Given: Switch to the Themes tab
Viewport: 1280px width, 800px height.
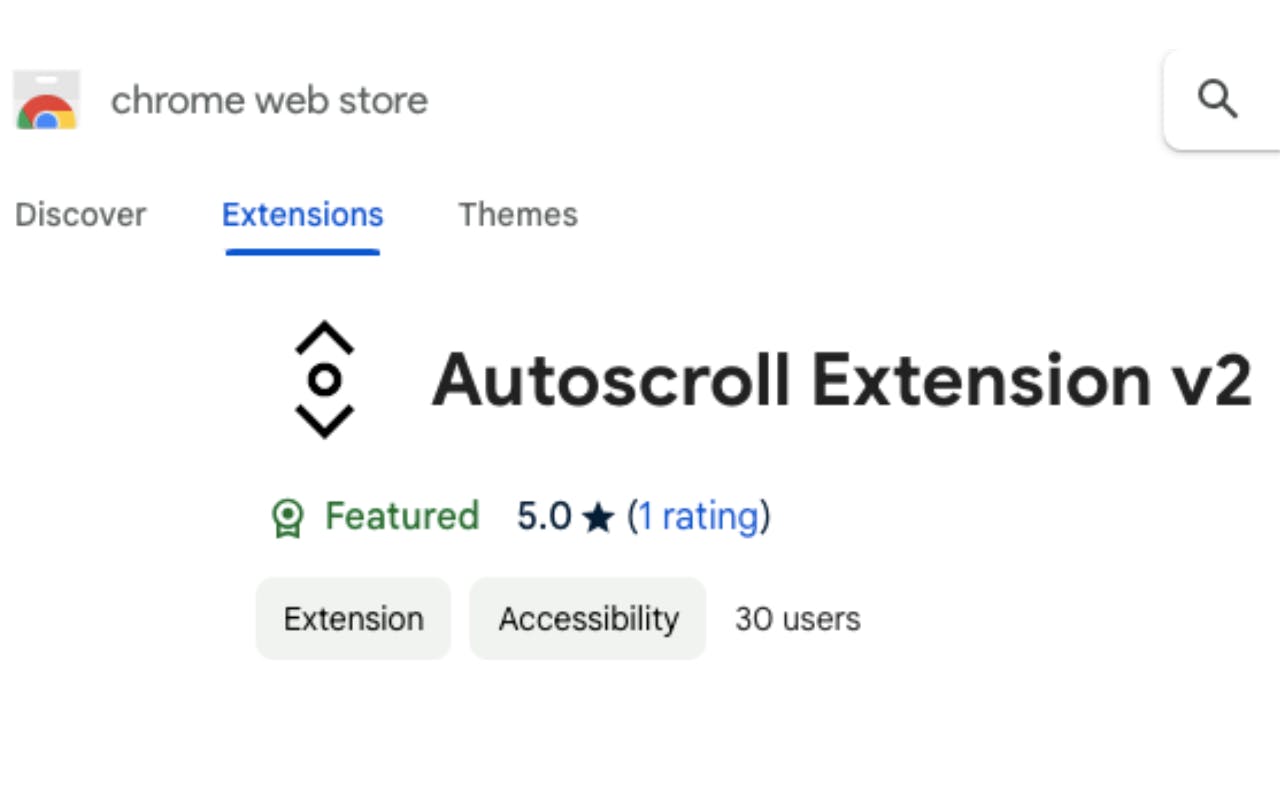Looking at the screenshot, I should 518,215.
